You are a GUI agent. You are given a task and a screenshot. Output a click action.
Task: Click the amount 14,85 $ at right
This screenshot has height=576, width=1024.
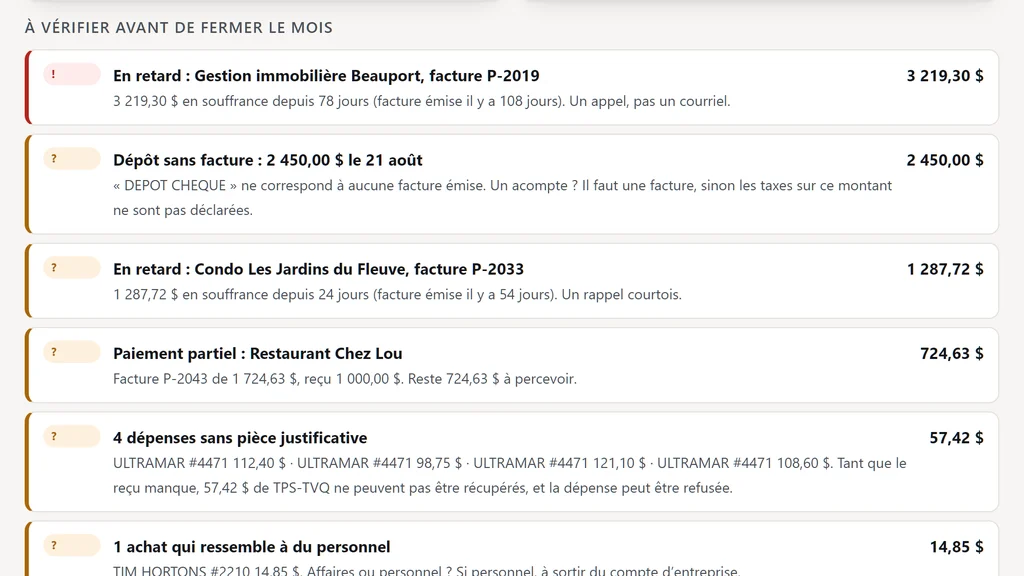[956, 547]
